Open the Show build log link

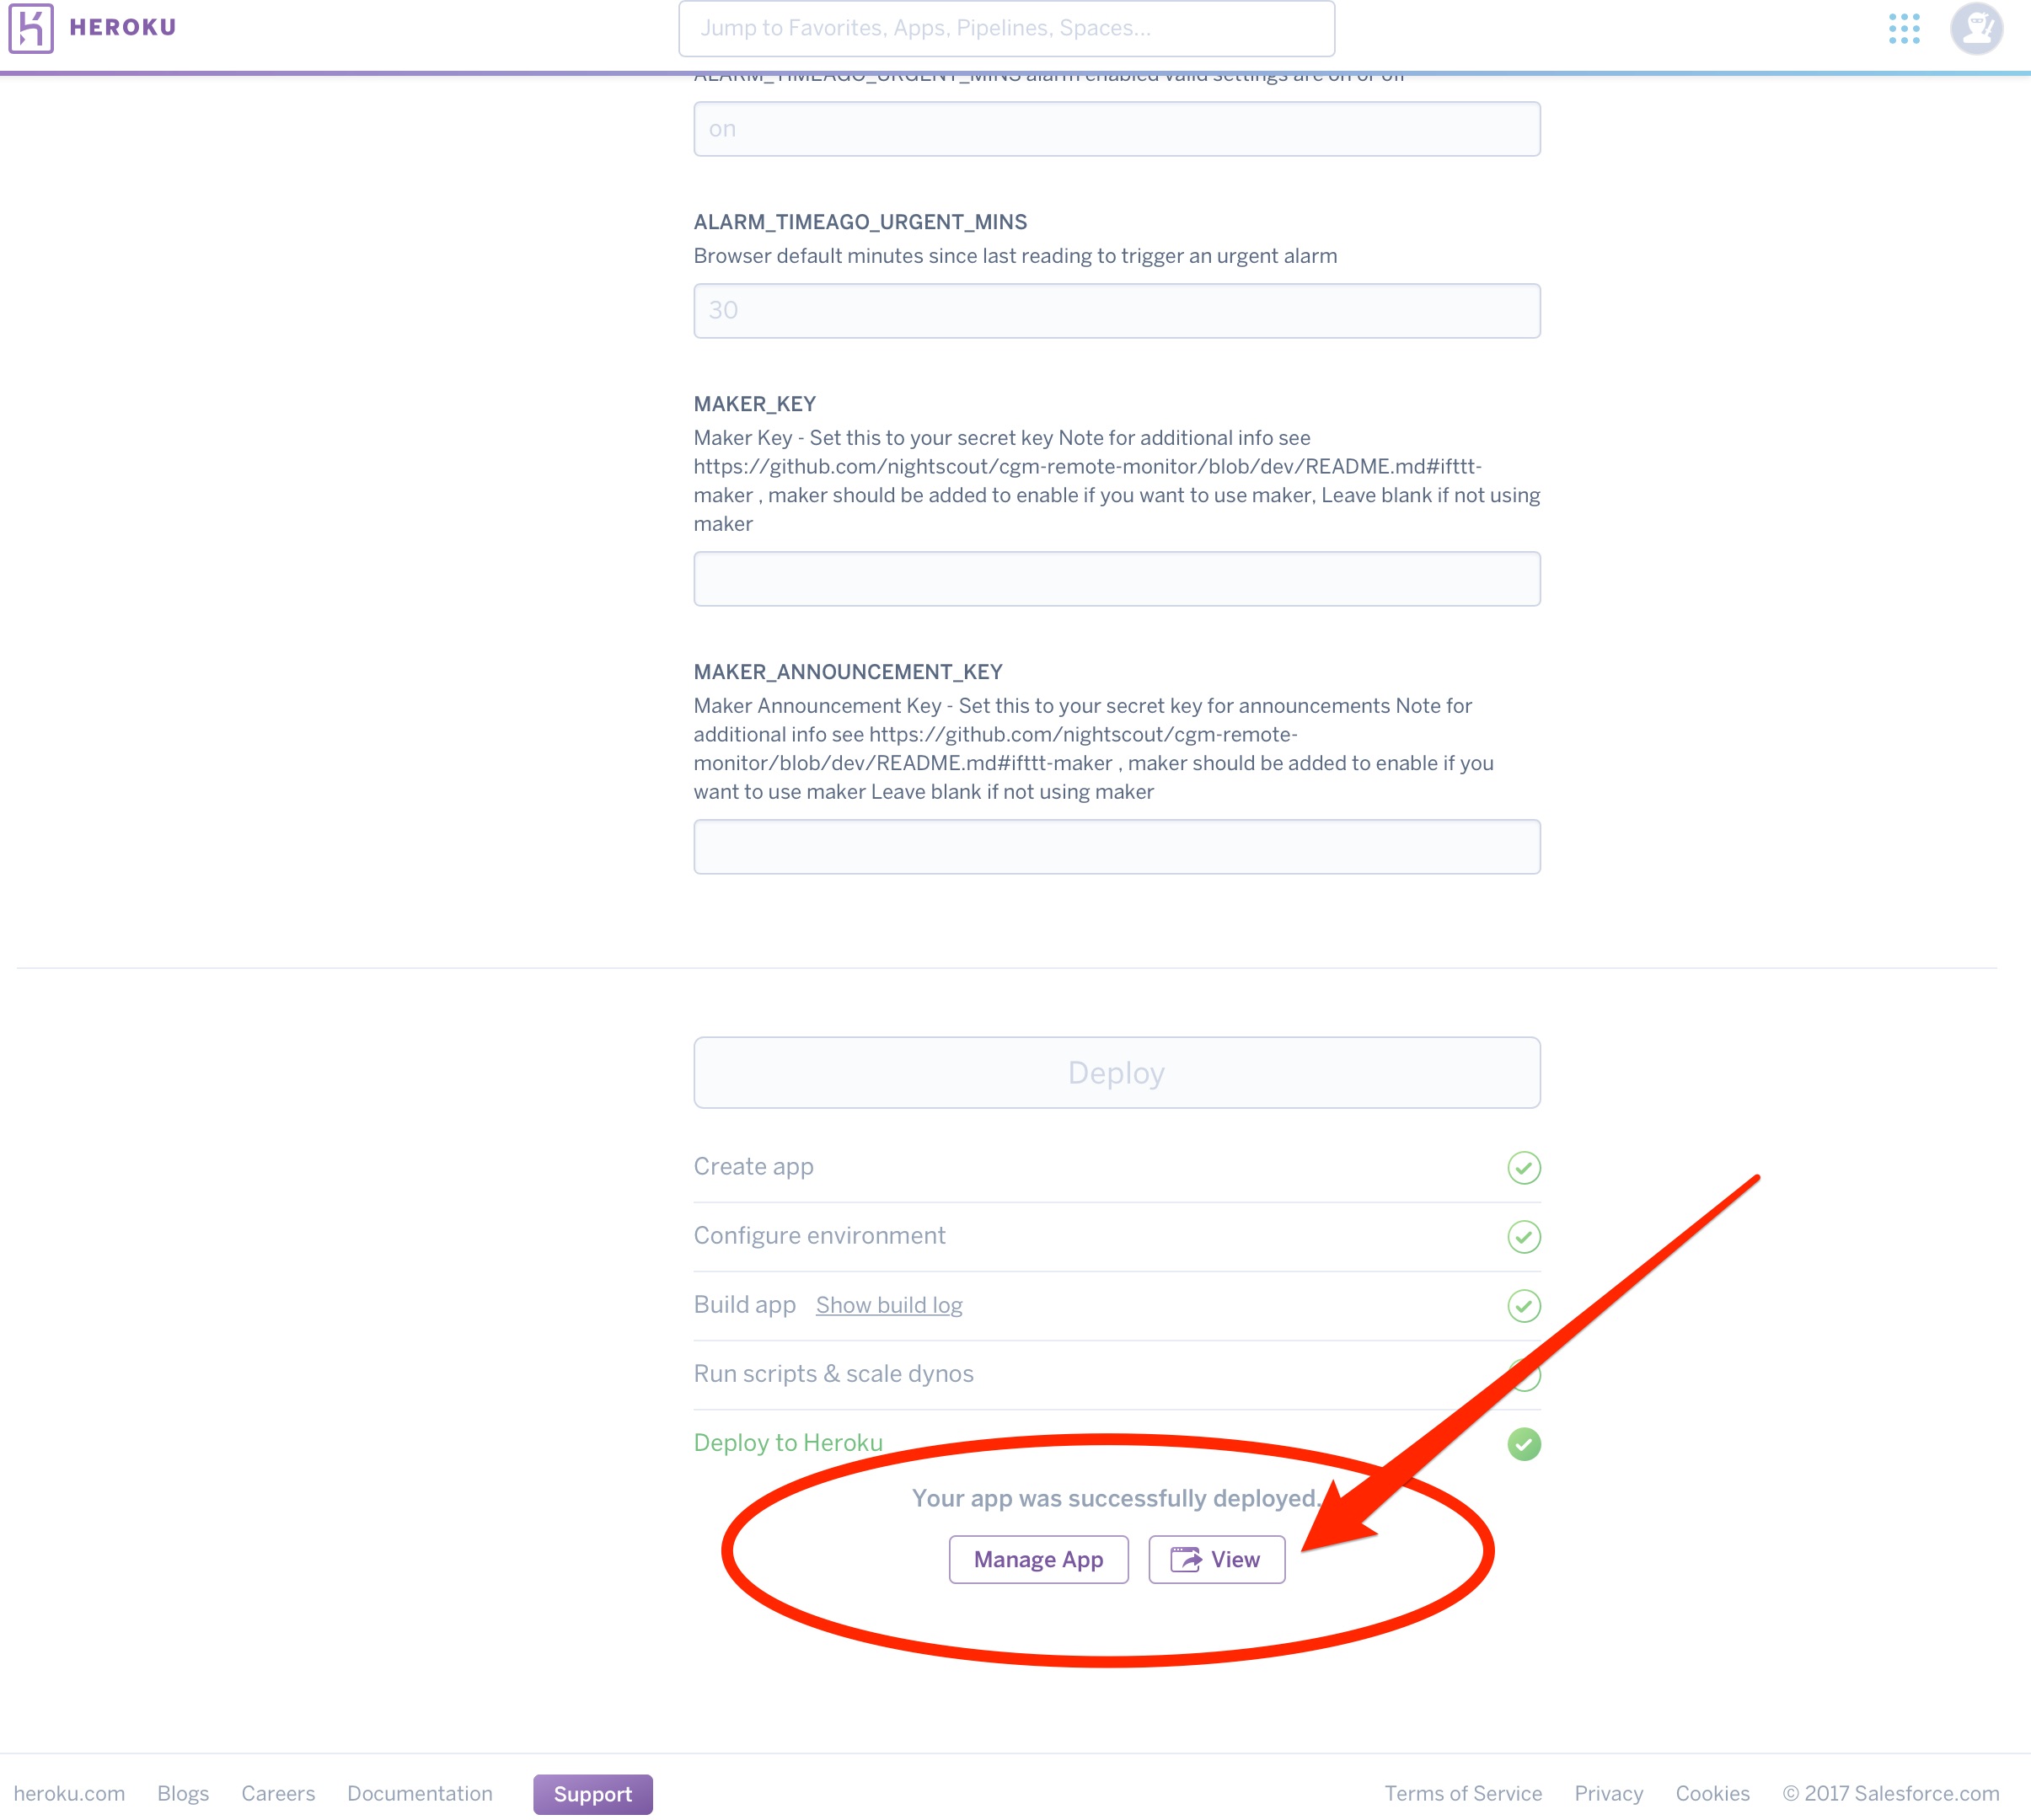pos(888,1305)
